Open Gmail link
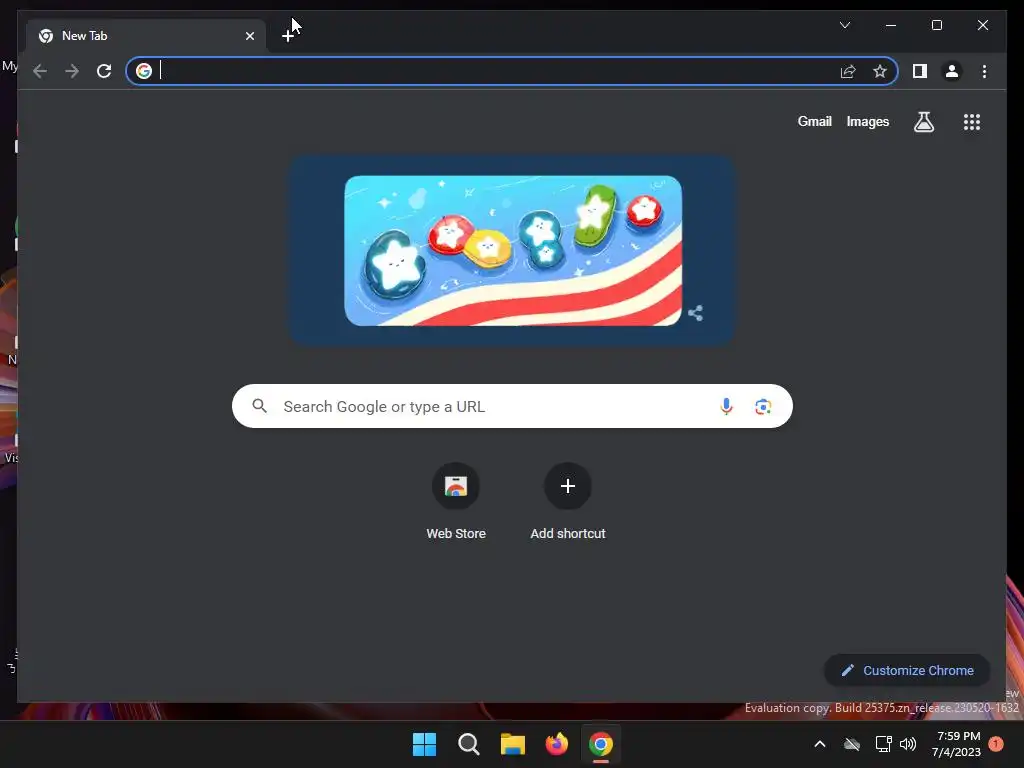1024x768 pixels. (814, 121)
